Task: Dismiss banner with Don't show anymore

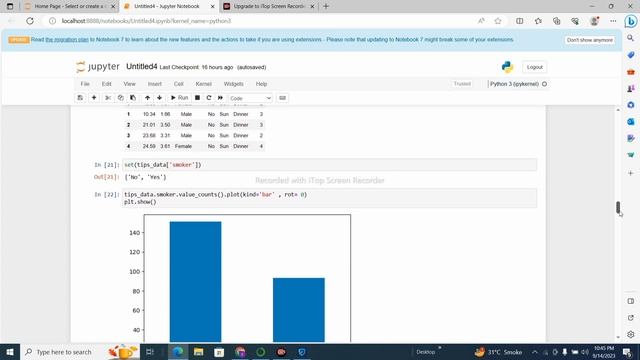Action: coord(590,40)
